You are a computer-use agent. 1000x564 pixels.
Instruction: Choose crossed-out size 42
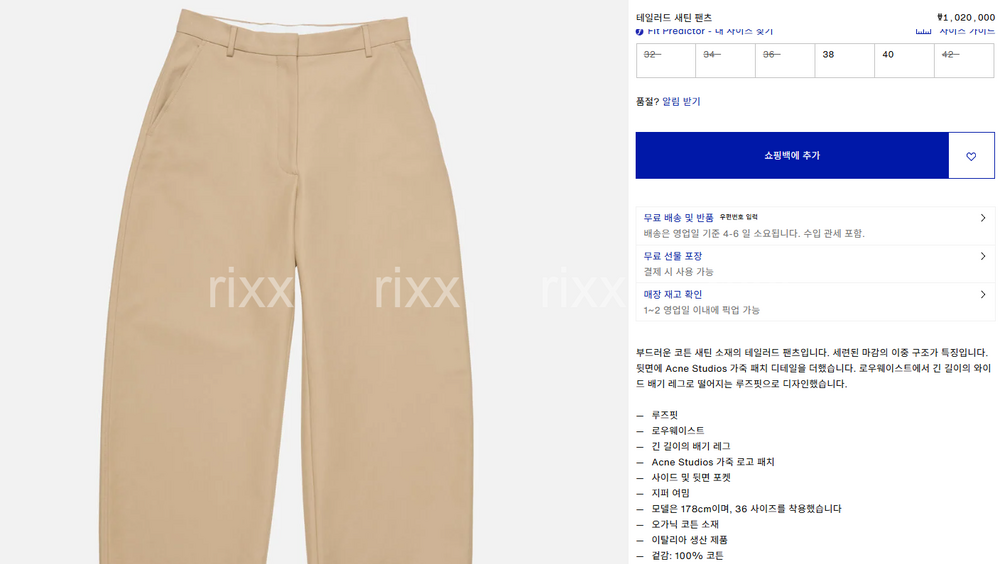pos(964,61)
